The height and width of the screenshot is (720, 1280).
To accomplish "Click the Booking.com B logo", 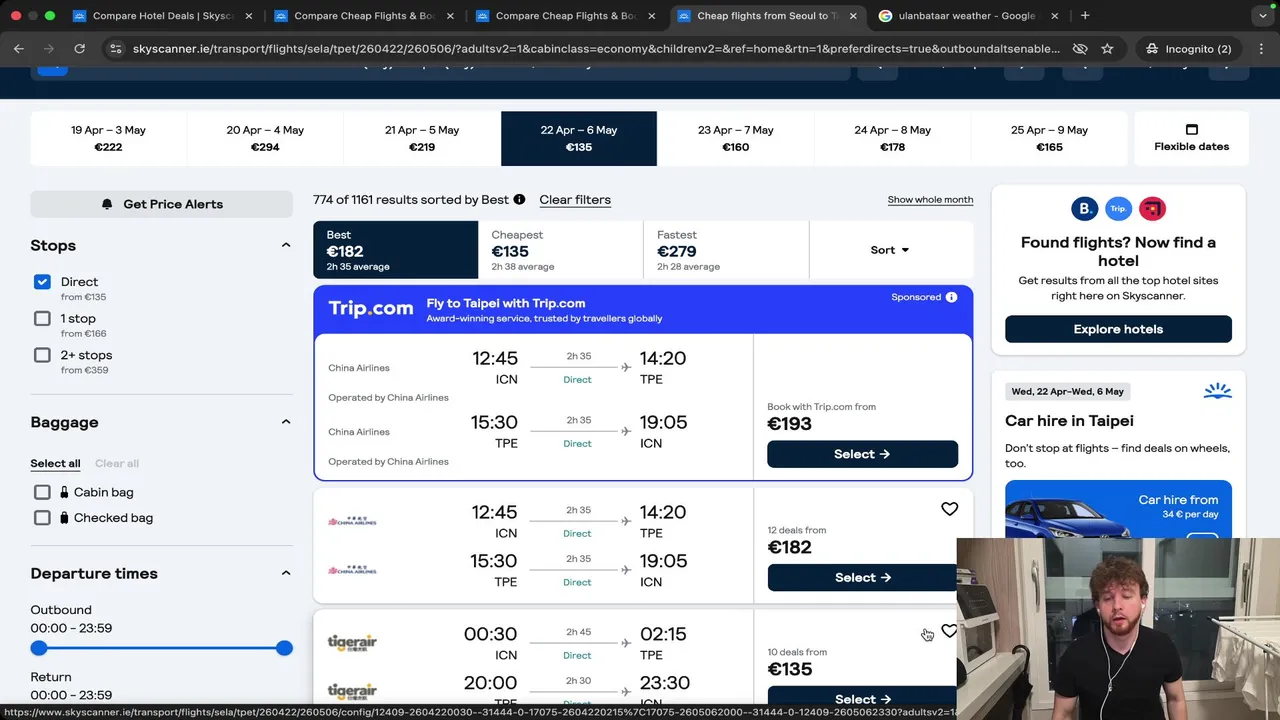I will (x=1084, y=208).
